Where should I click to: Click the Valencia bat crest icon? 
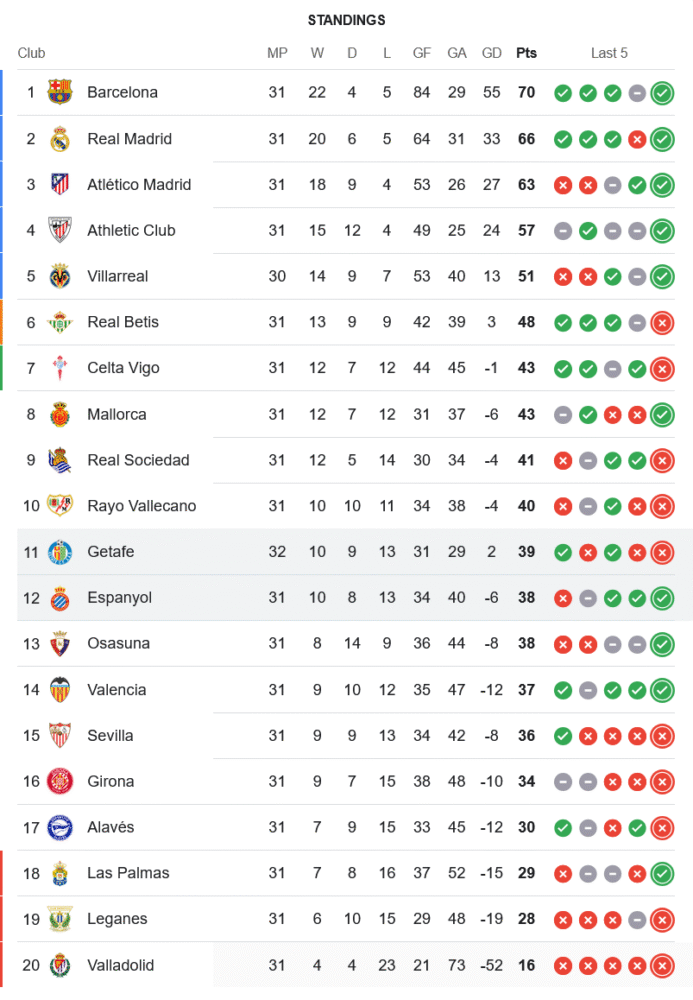point(60,690)
